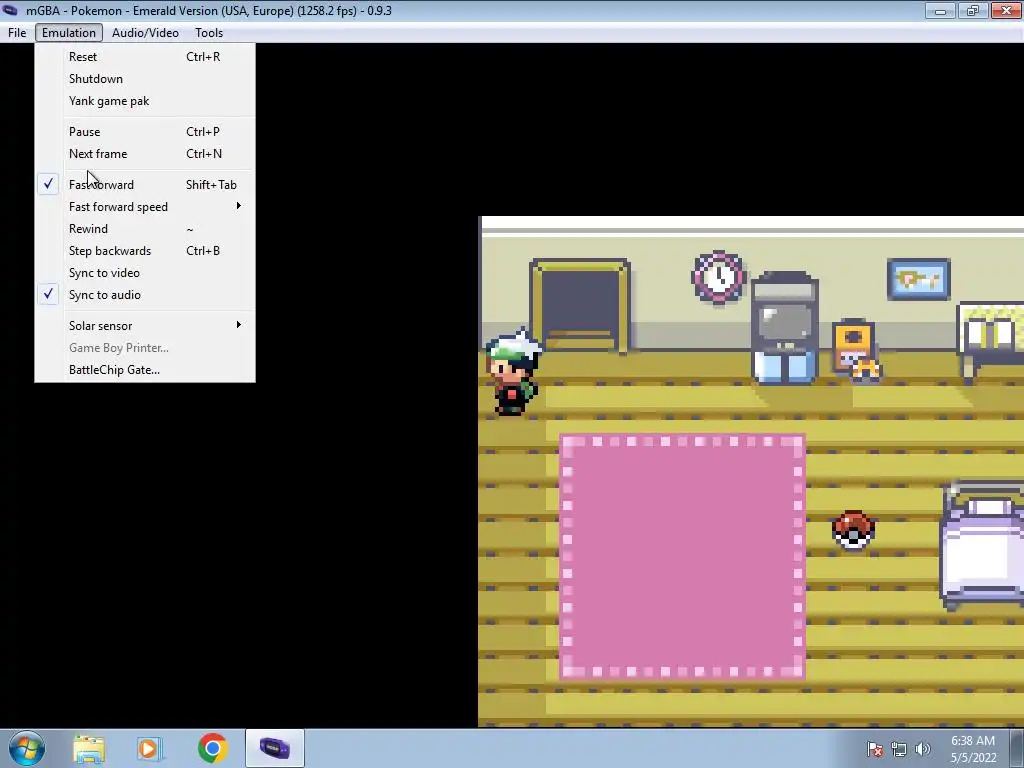The image size is (1024, 768).
Task: Click the TV in the game room
Action: click(x=784, y=327)
